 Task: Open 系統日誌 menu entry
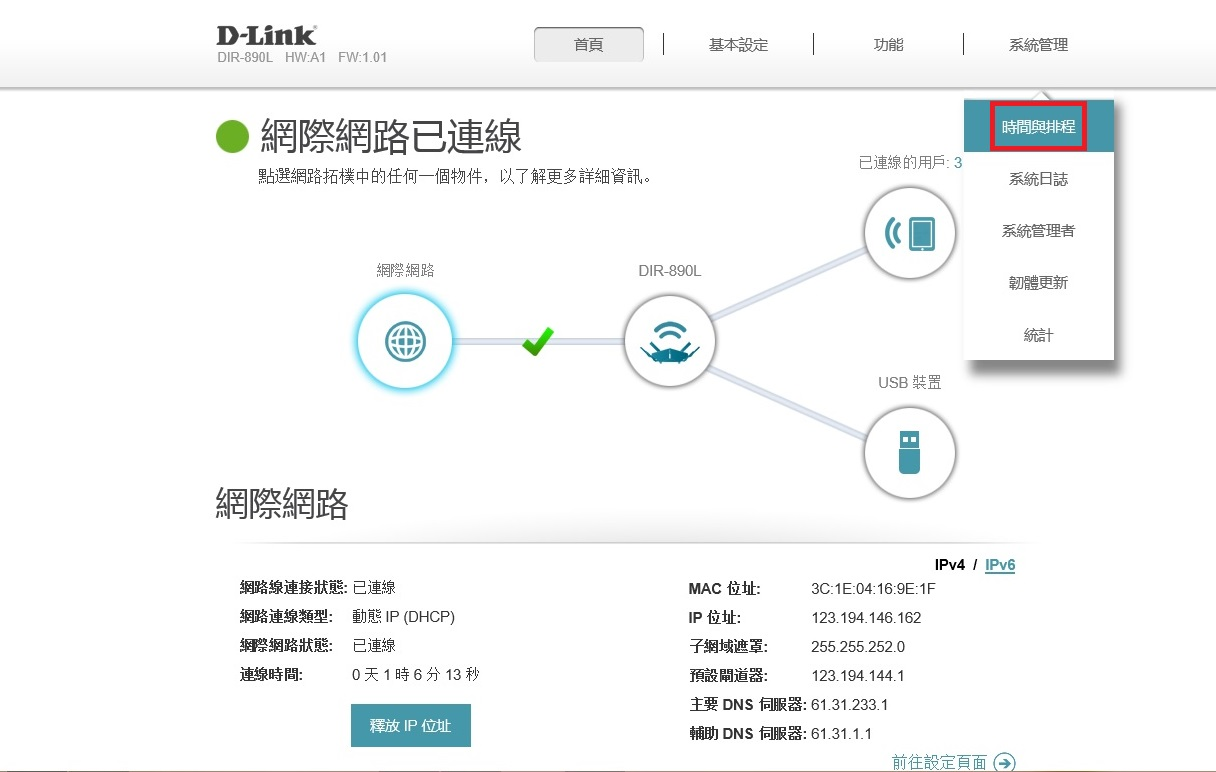(1038, 179)
